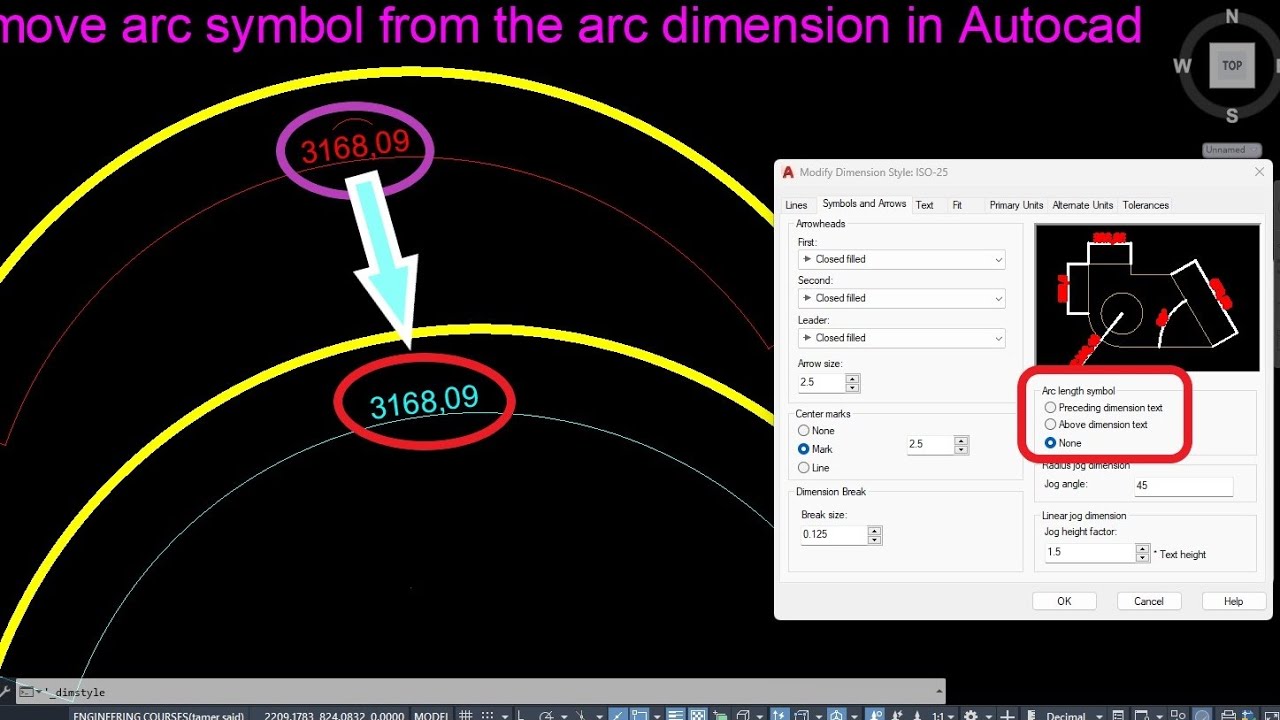
Task: Toggle ortho mode icon in status bar
Action: (521, 715)
